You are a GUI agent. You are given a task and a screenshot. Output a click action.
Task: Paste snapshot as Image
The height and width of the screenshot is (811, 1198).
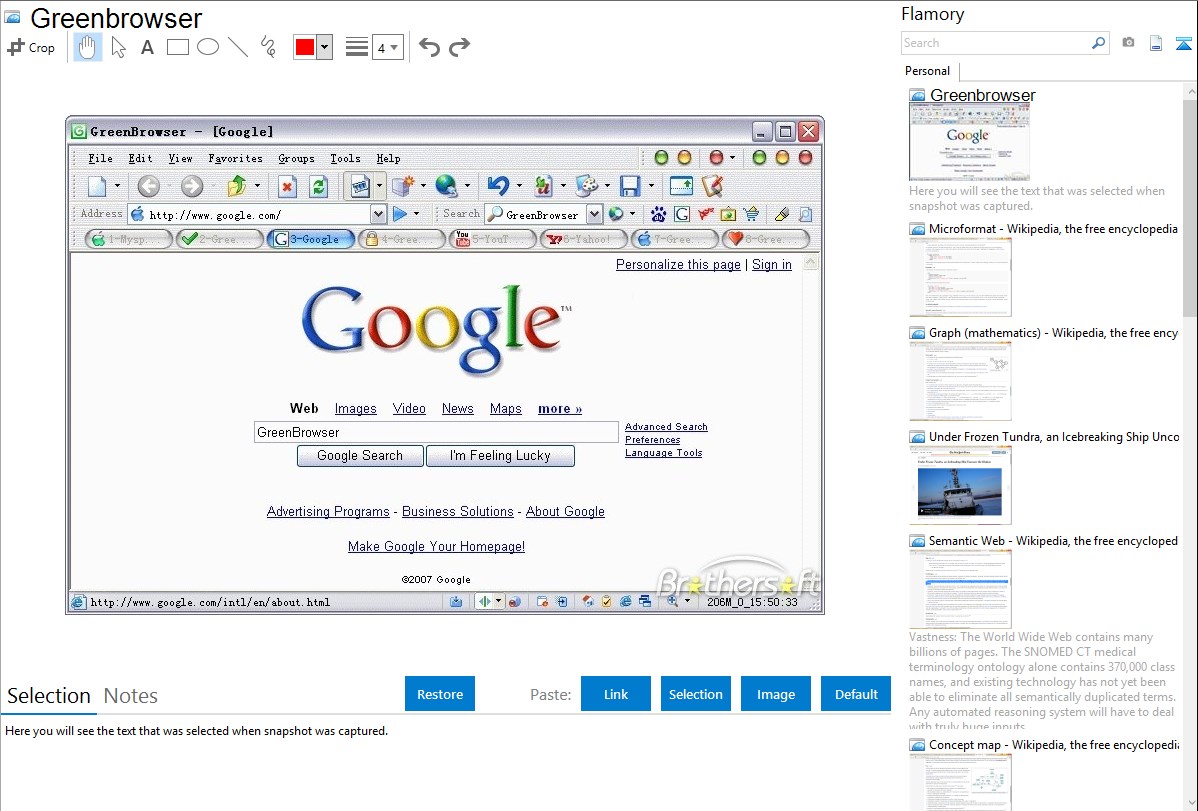776,694
